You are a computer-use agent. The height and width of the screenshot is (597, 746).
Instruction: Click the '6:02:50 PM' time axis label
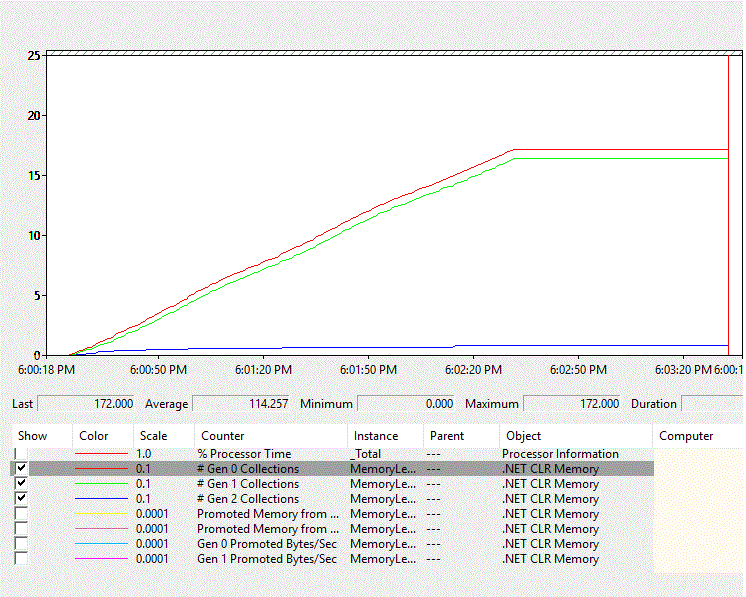578,370
